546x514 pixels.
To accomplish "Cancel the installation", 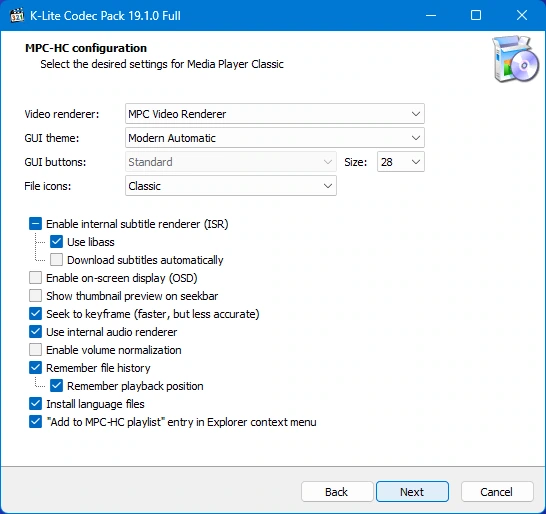I will 497,492.
